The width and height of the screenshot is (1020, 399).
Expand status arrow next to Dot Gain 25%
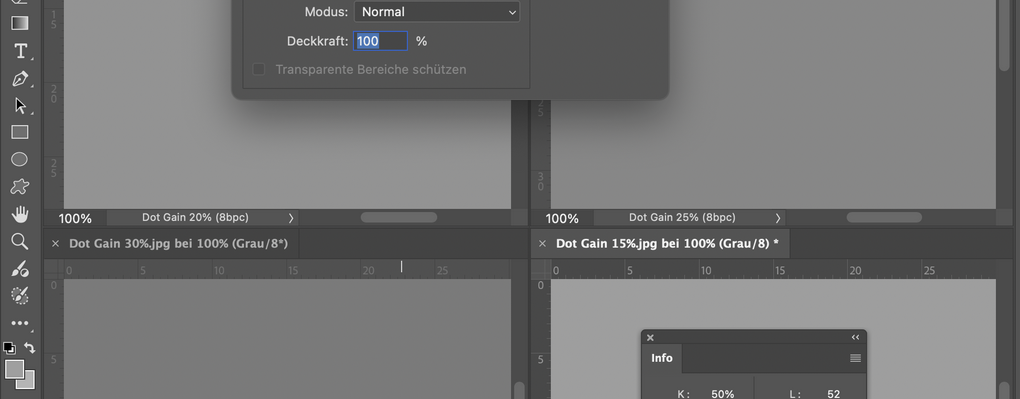[x=778, y=218]
